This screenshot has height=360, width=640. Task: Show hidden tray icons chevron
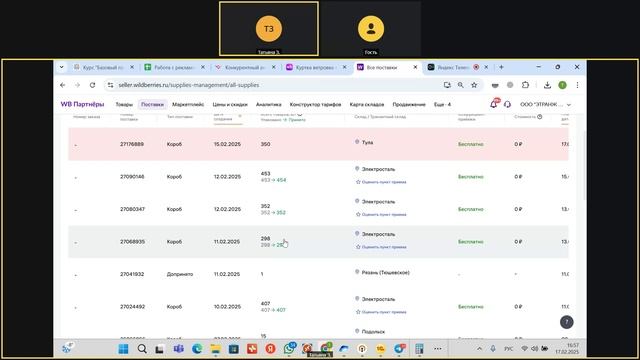480,349
